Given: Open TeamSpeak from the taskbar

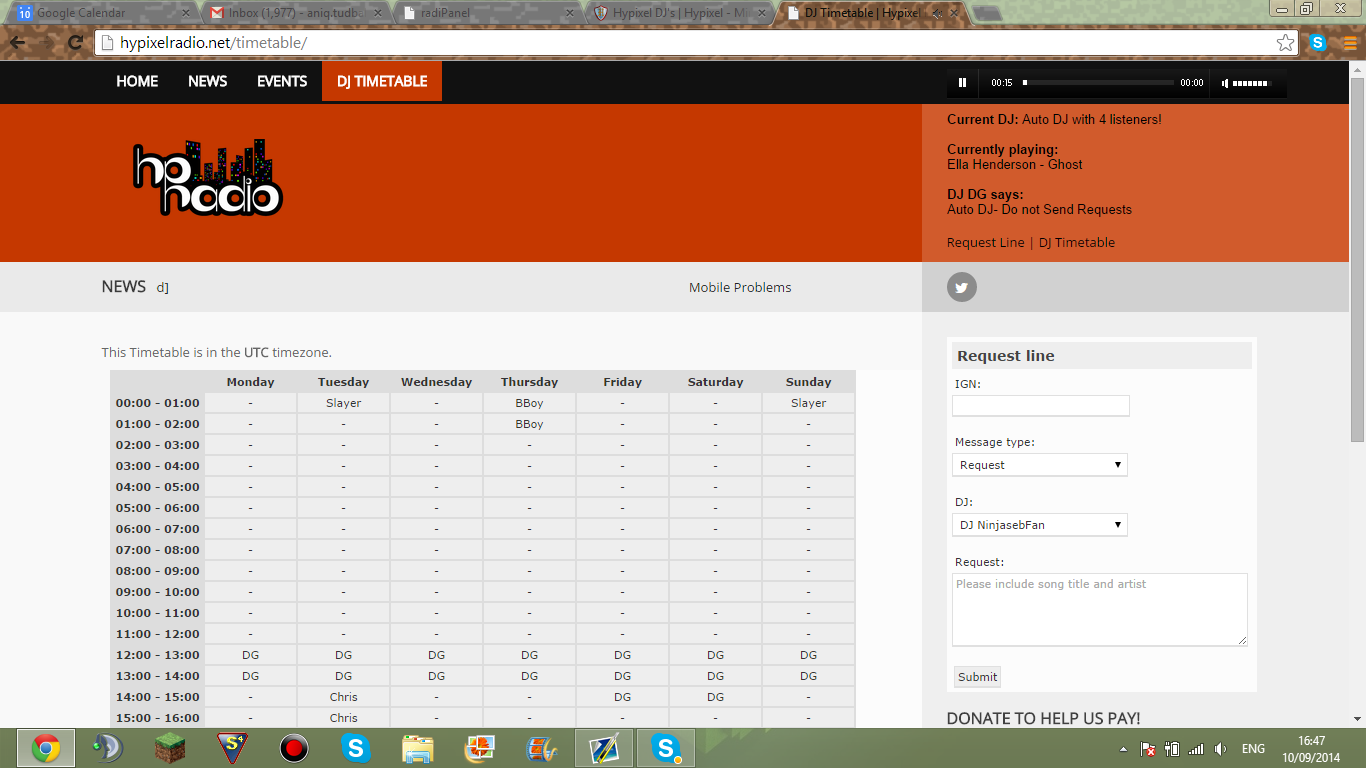Looking at the screenshot, I should click(x=107, y=748).
